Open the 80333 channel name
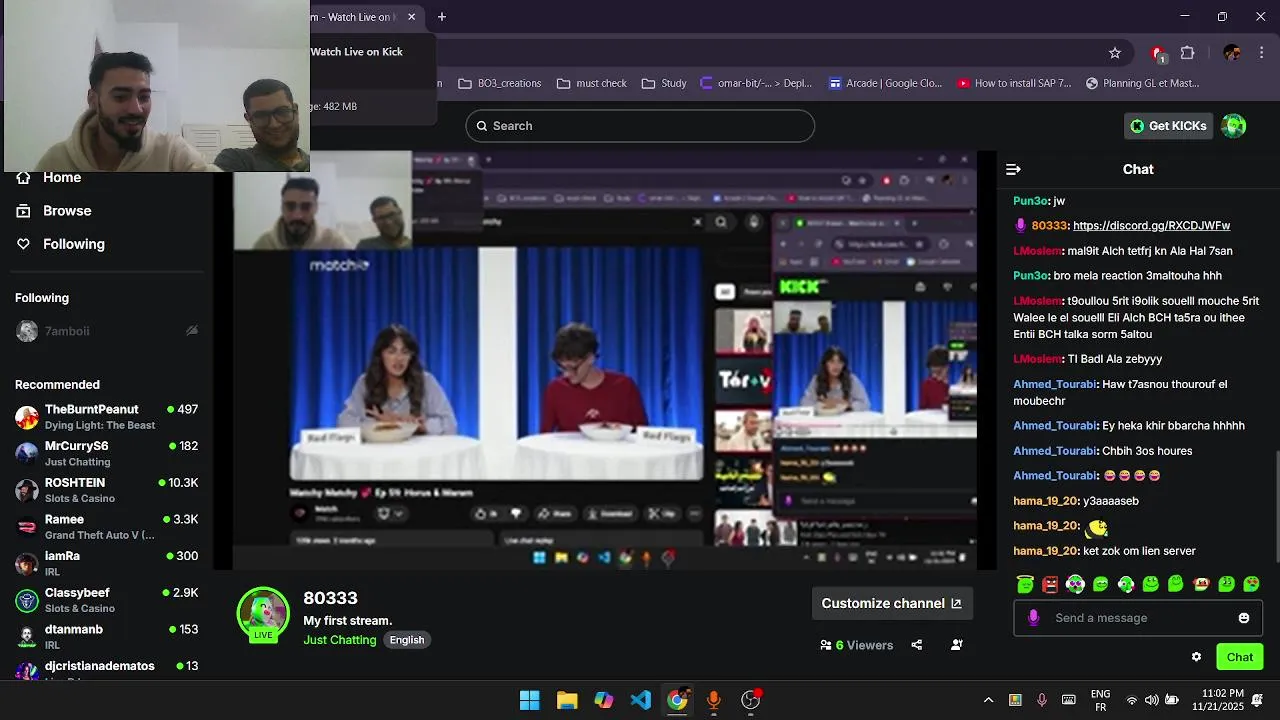The image size is (1280, 720). pos(330,598)
